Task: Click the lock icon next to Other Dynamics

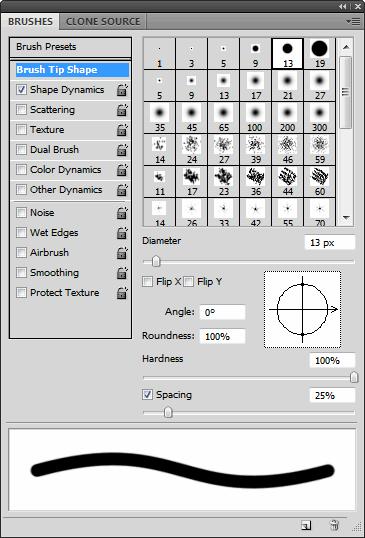Action: [122, 190]
